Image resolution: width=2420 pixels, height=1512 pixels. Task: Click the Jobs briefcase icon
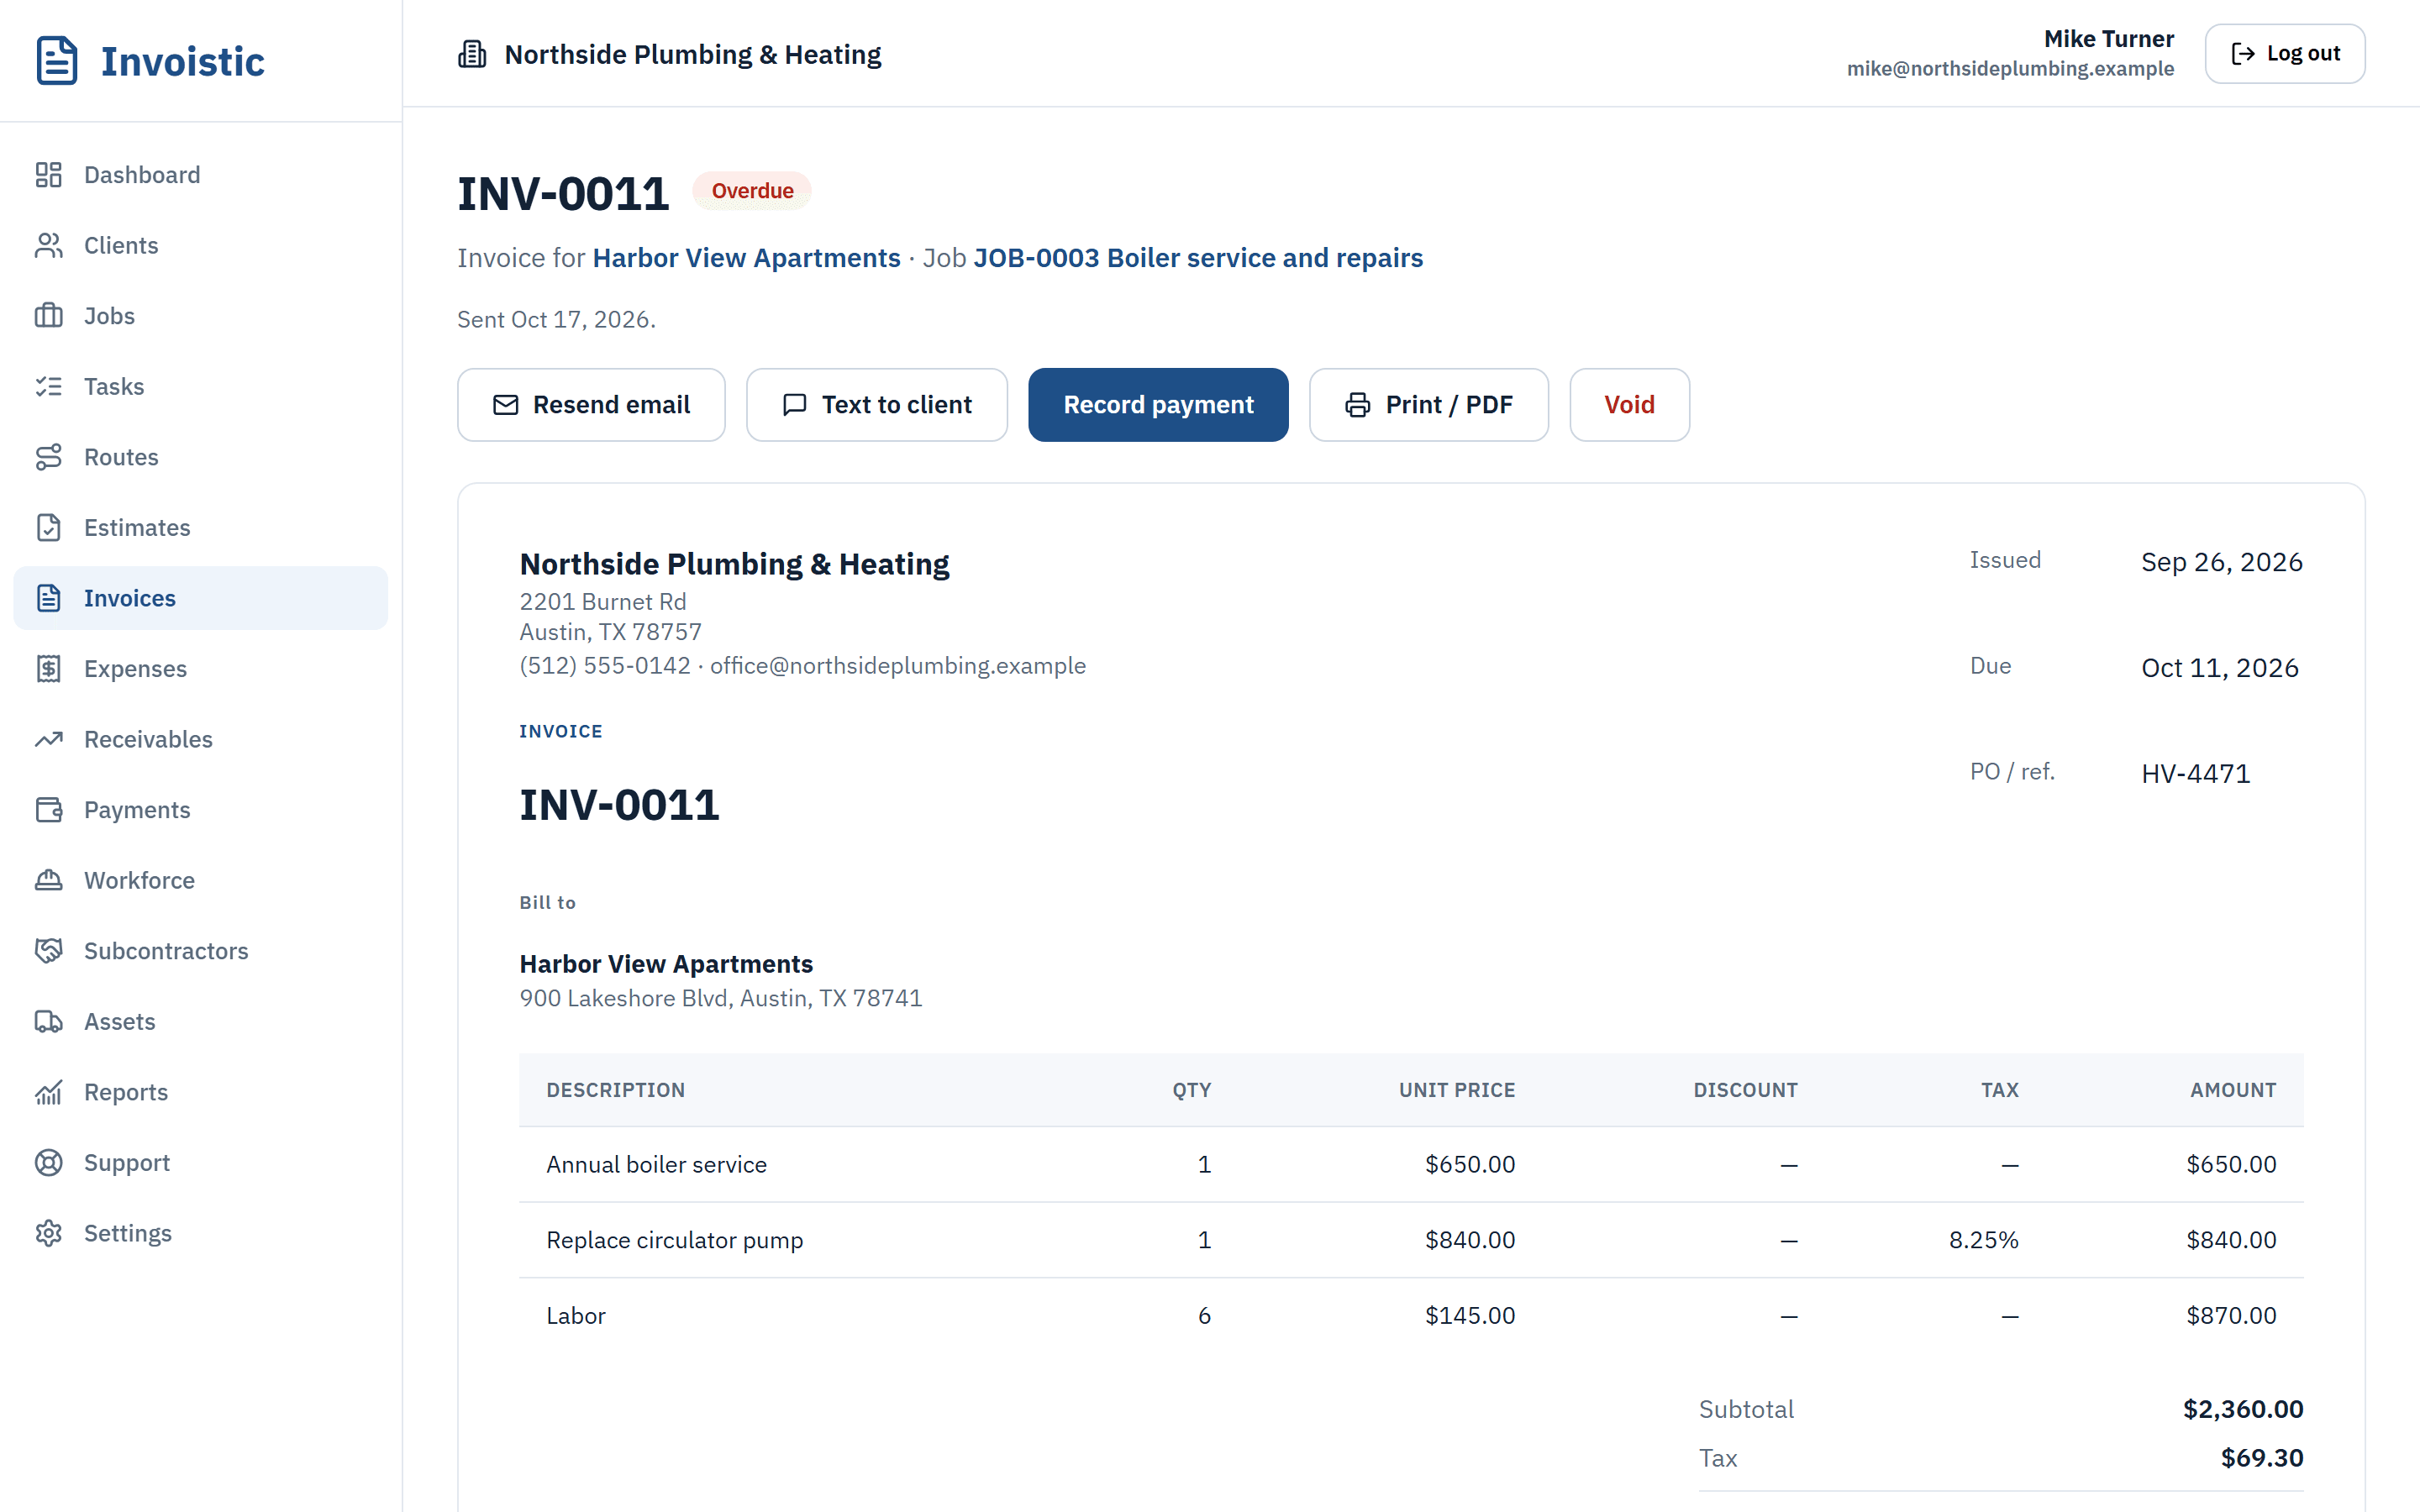coord(48,316)
